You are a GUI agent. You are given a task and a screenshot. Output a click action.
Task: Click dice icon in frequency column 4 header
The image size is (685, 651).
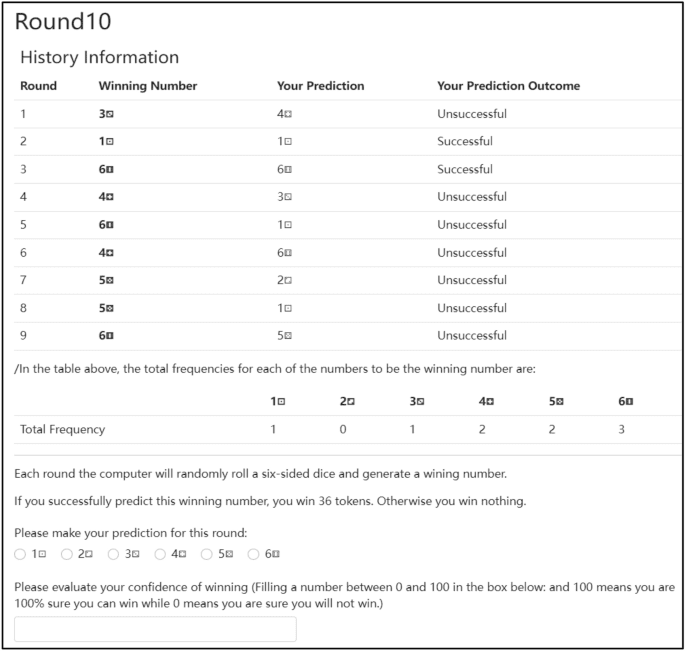click(x=490, y=402)
